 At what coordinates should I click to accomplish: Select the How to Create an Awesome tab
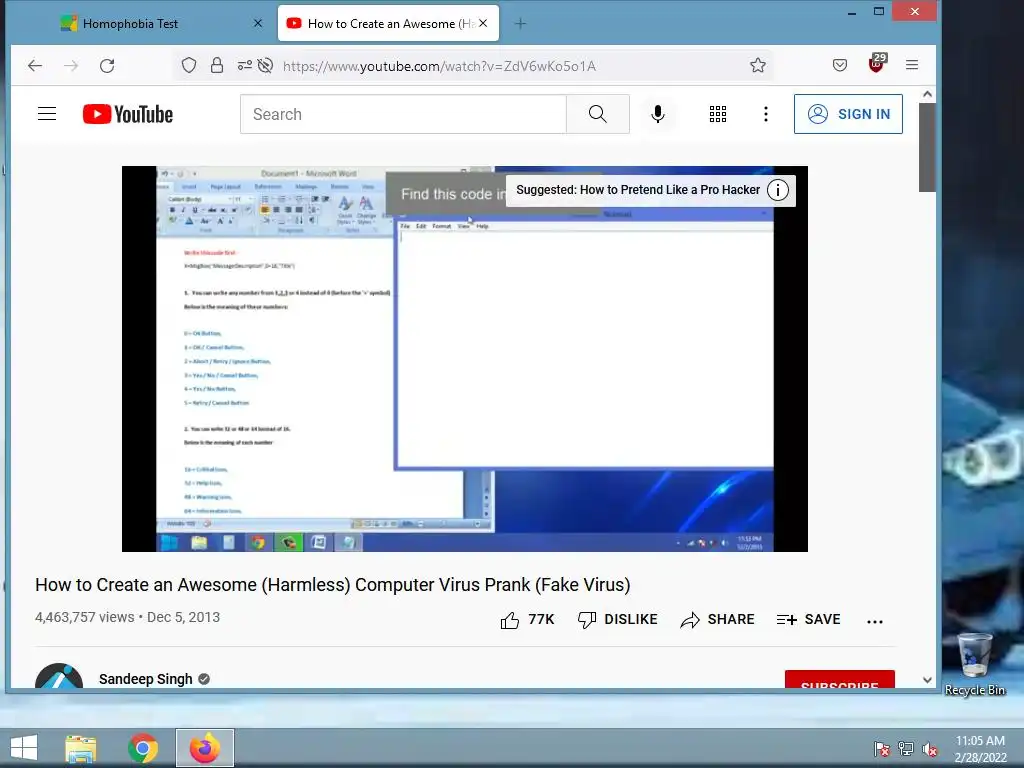388,24
